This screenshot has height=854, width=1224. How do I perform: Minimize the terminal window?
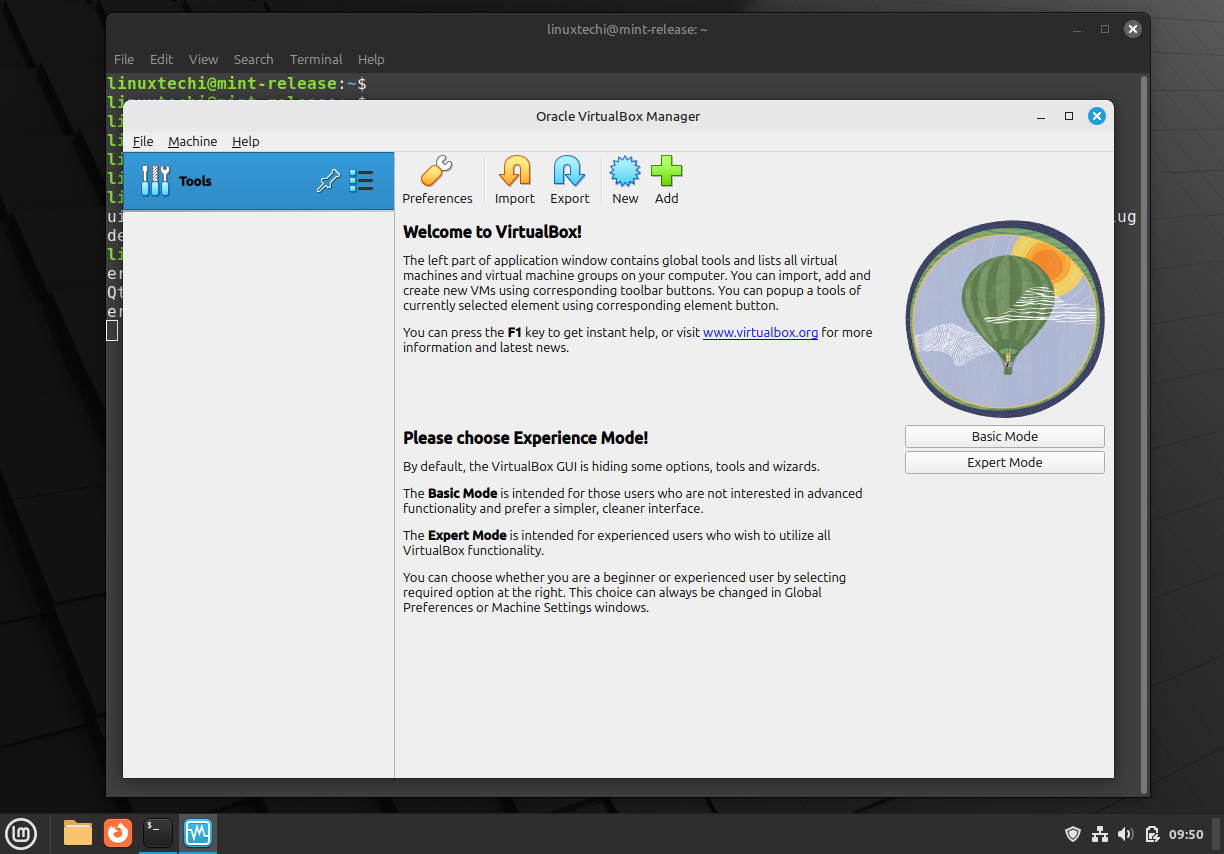pyautogui.click(x=1077, y=30)
